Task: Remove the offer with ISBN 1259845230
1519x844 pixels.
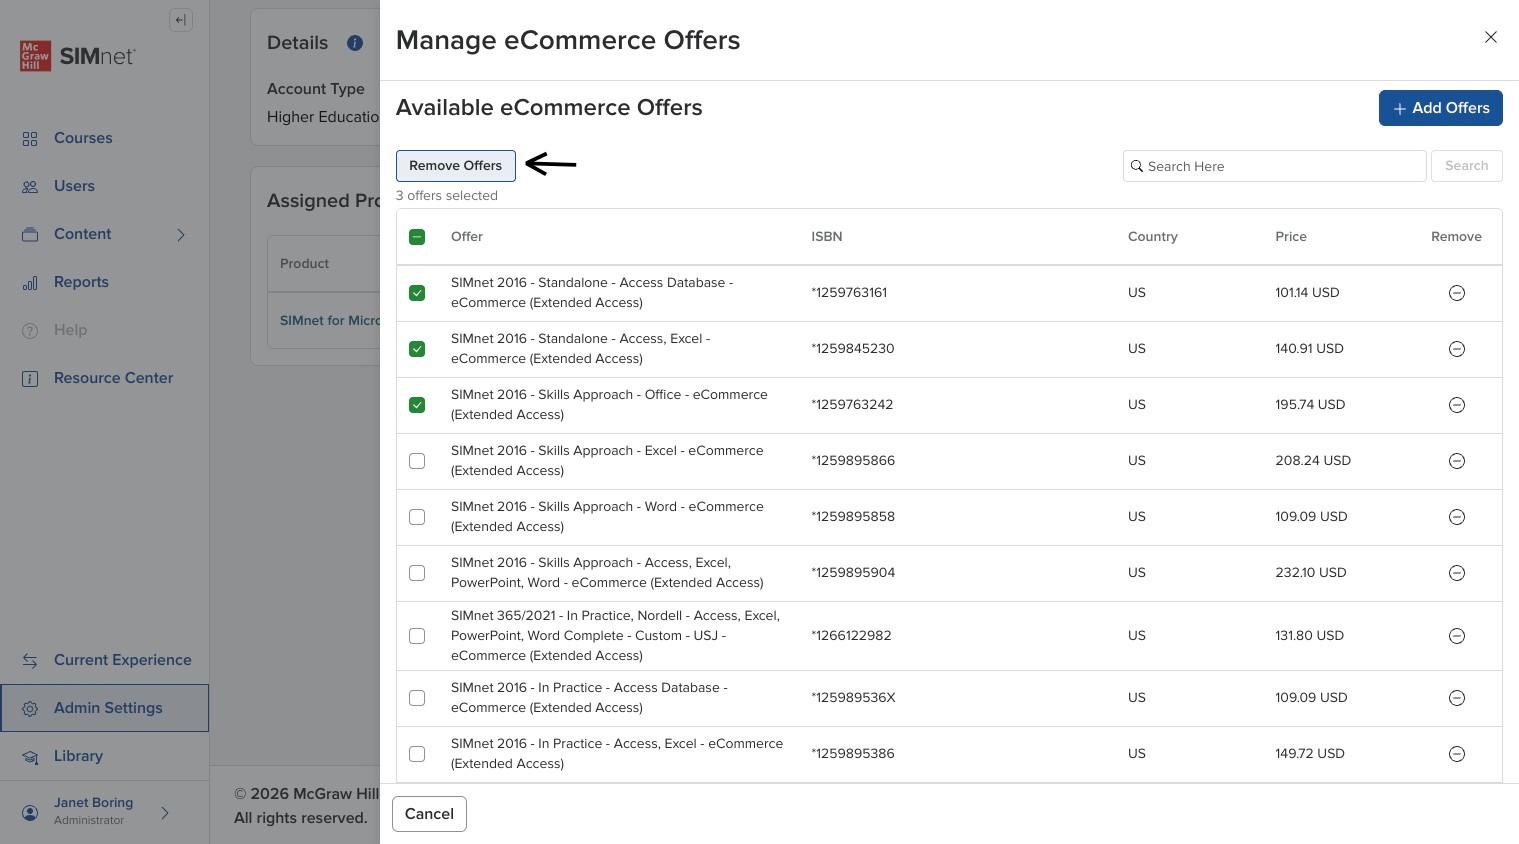Action: (1457, 349)
